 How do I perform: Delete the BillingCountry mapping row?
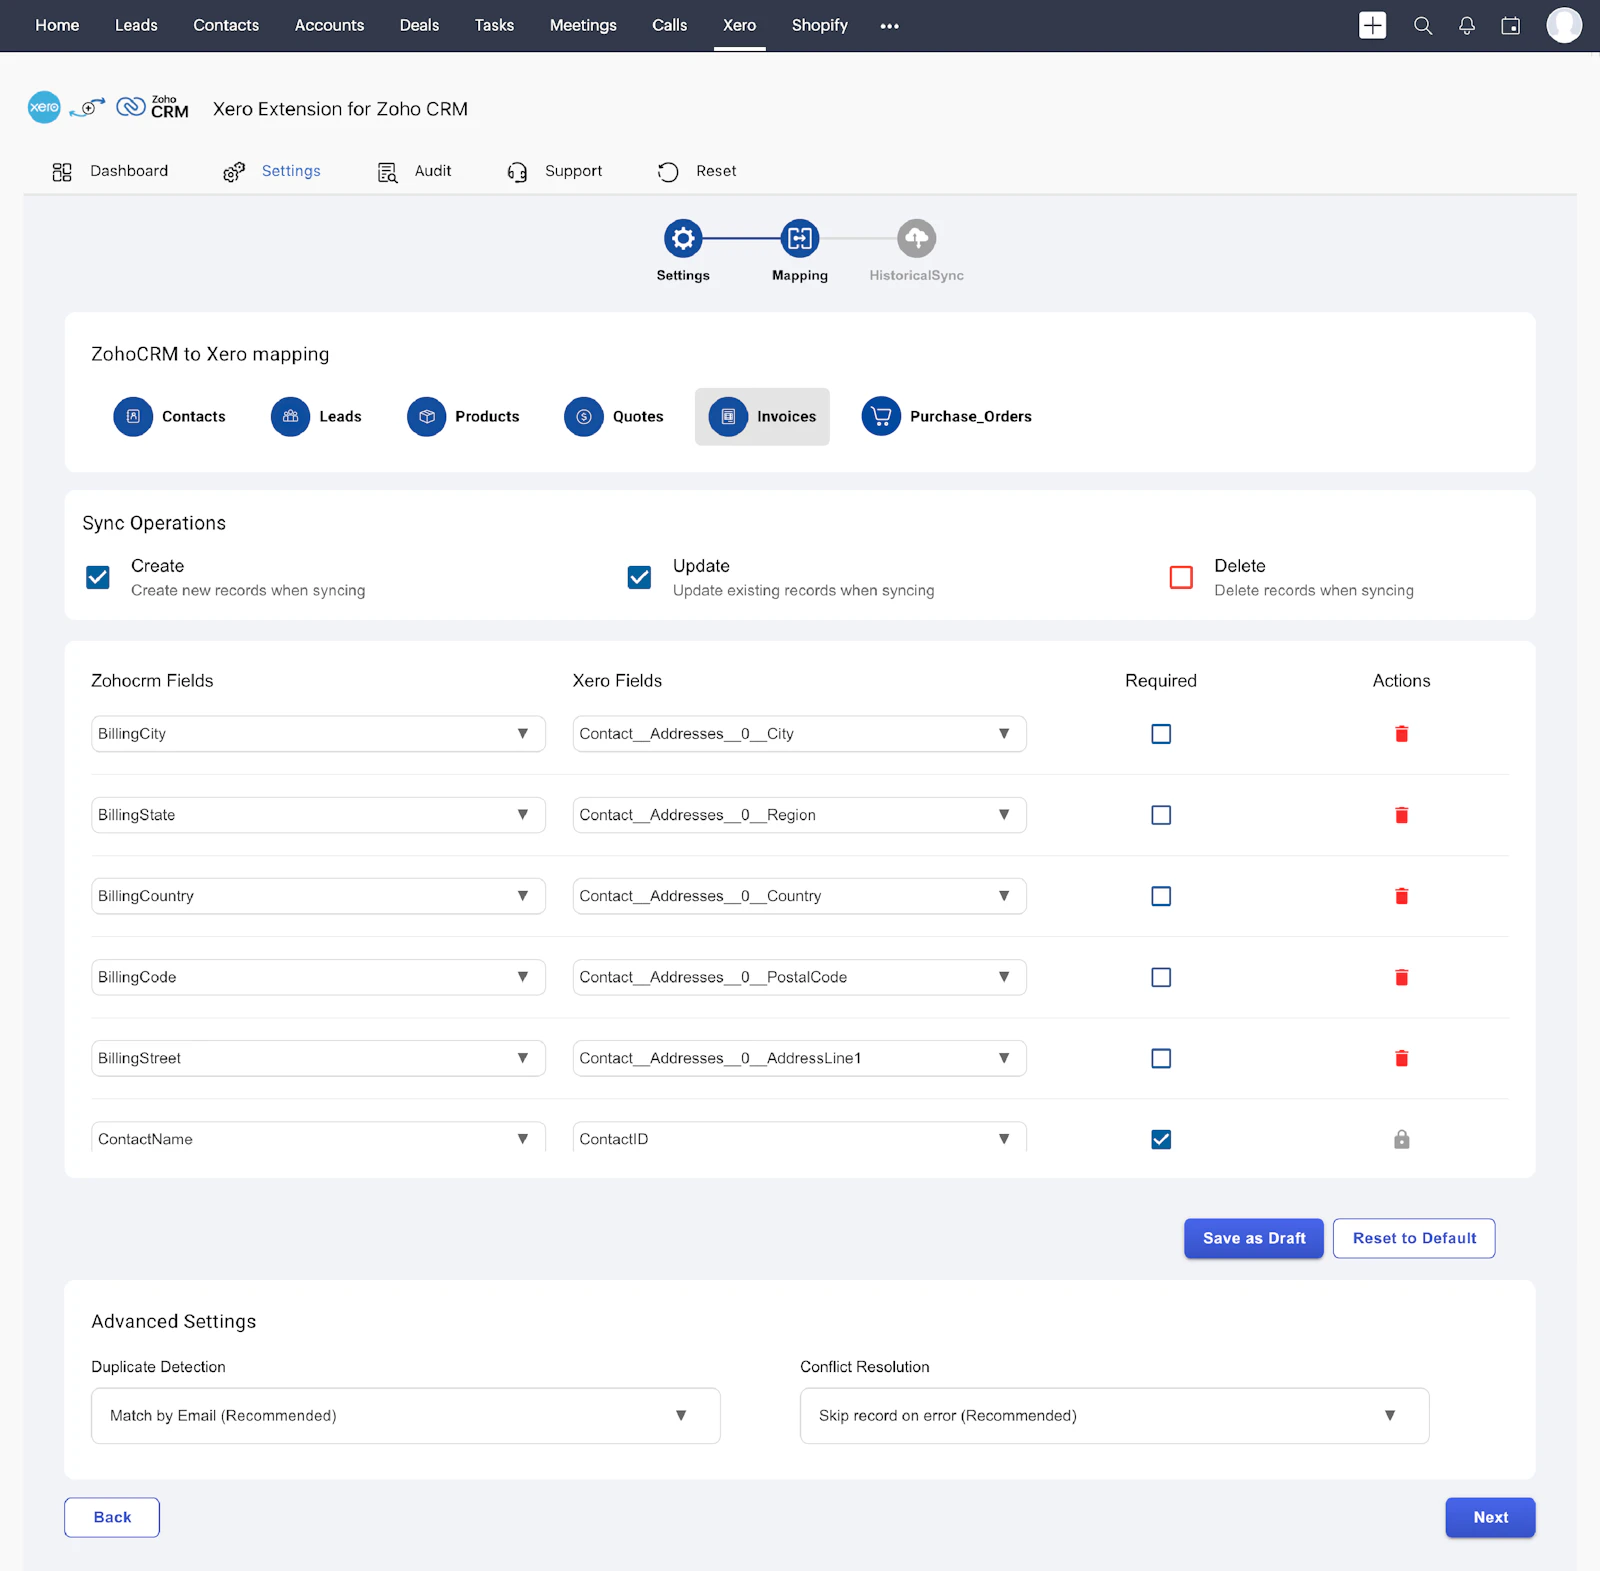pos(1401,896)
